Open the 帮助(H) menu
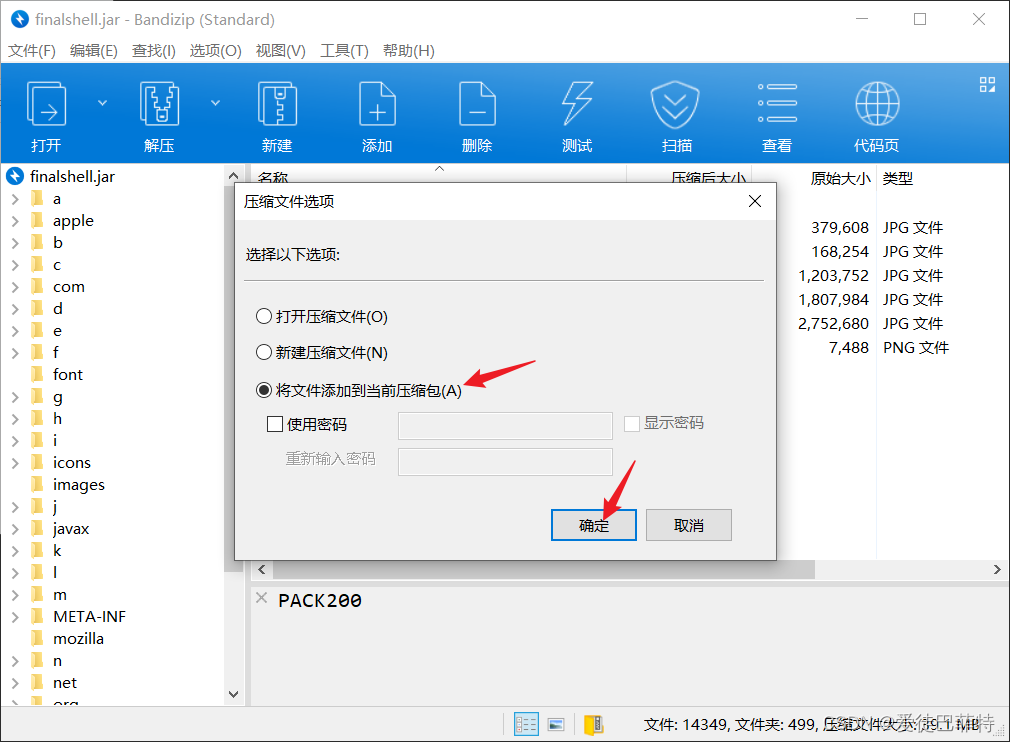Screen dimensions: 1010x742 tap(408, 50)
